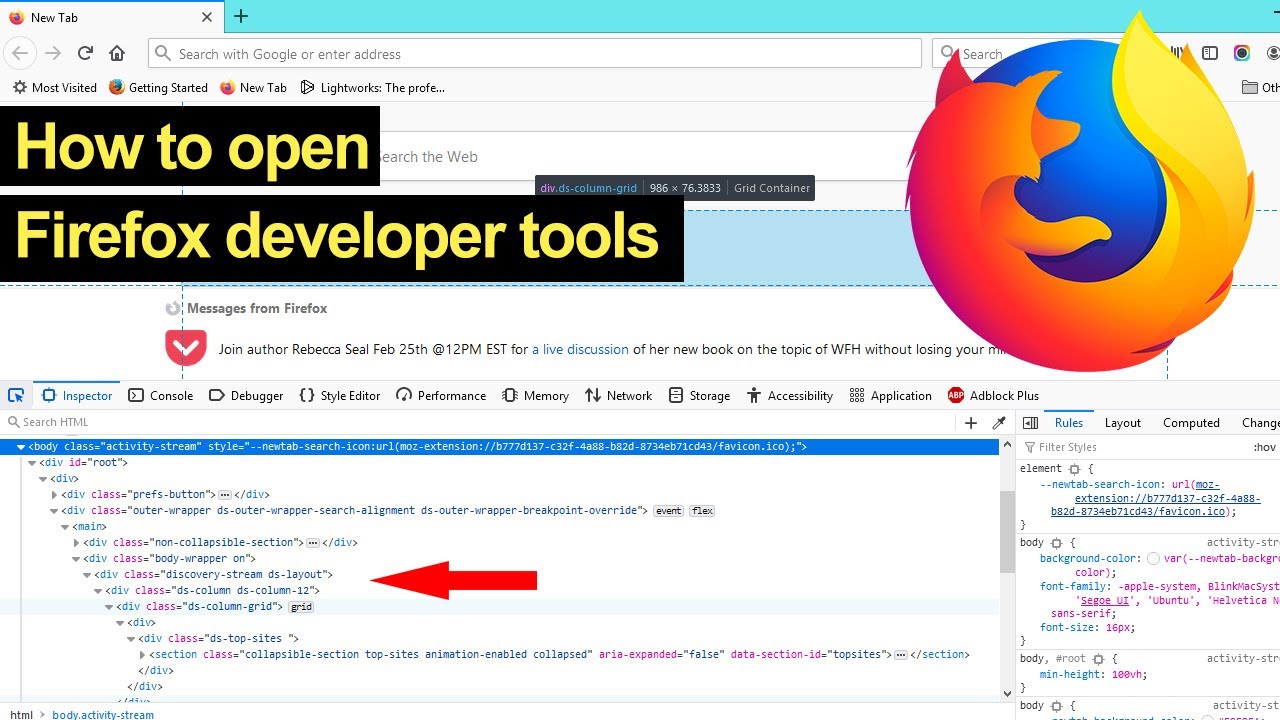Create new node with plus icon
This screenshot has width=1280, height=720.
[x=970, y=422]
